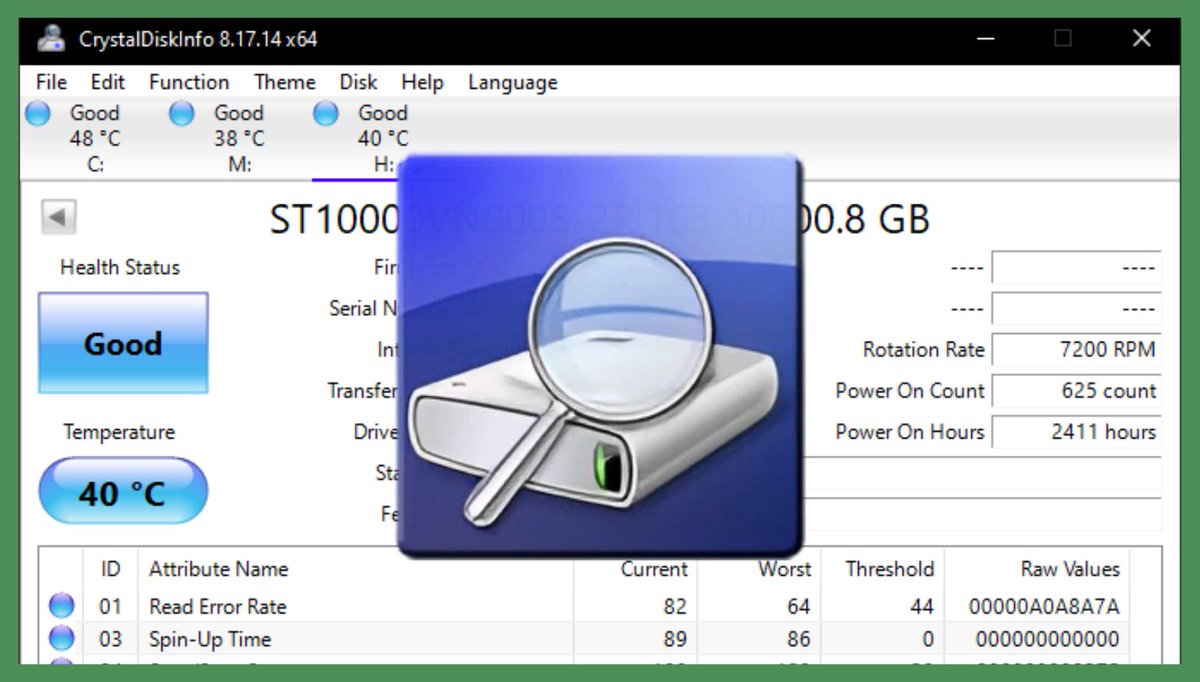This screenshot has width=1200, height=682.
Task: Click the 40 °C temperature indicator
Action: tap(122, 490)
